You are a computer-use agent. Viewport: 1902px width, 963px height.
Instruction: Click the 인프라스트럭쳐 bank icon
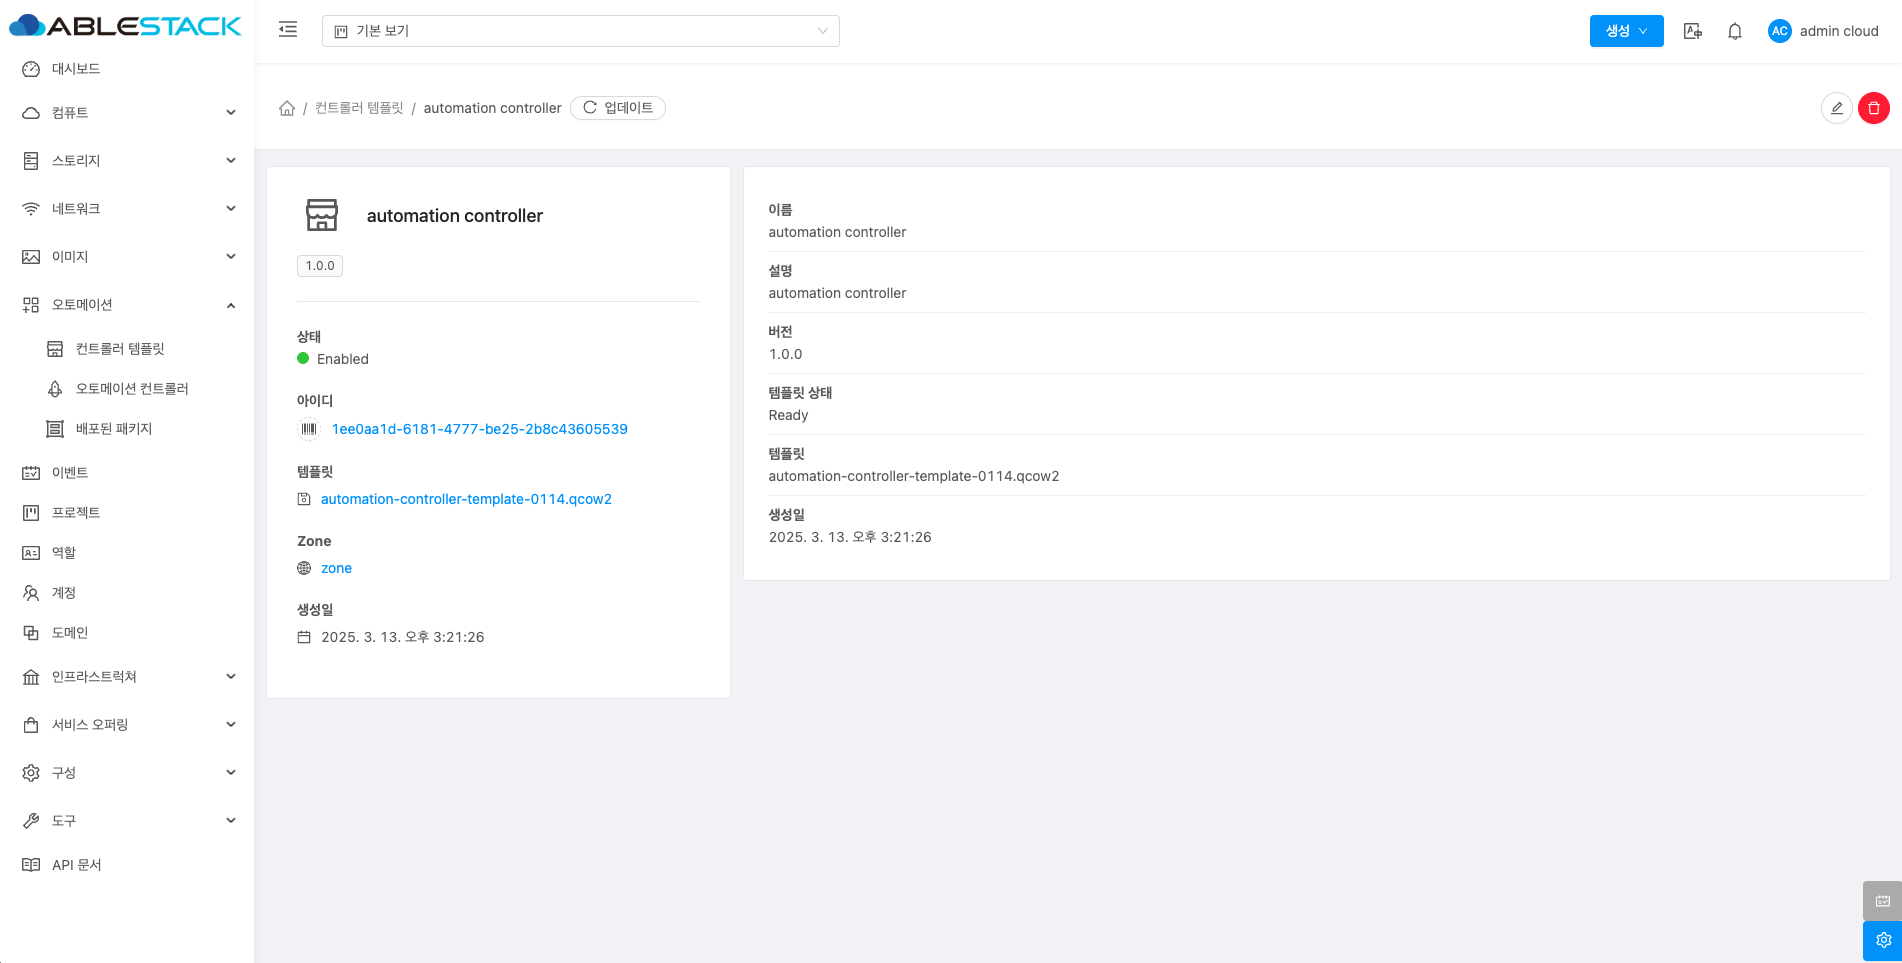(31, 677)
